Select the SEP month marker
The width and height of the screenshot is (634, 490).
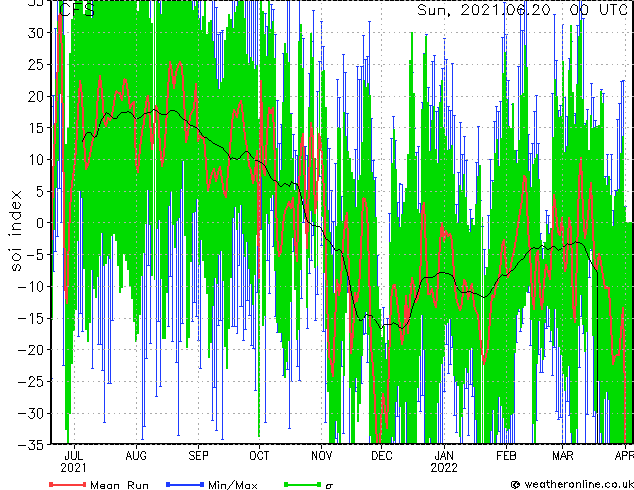197,454
